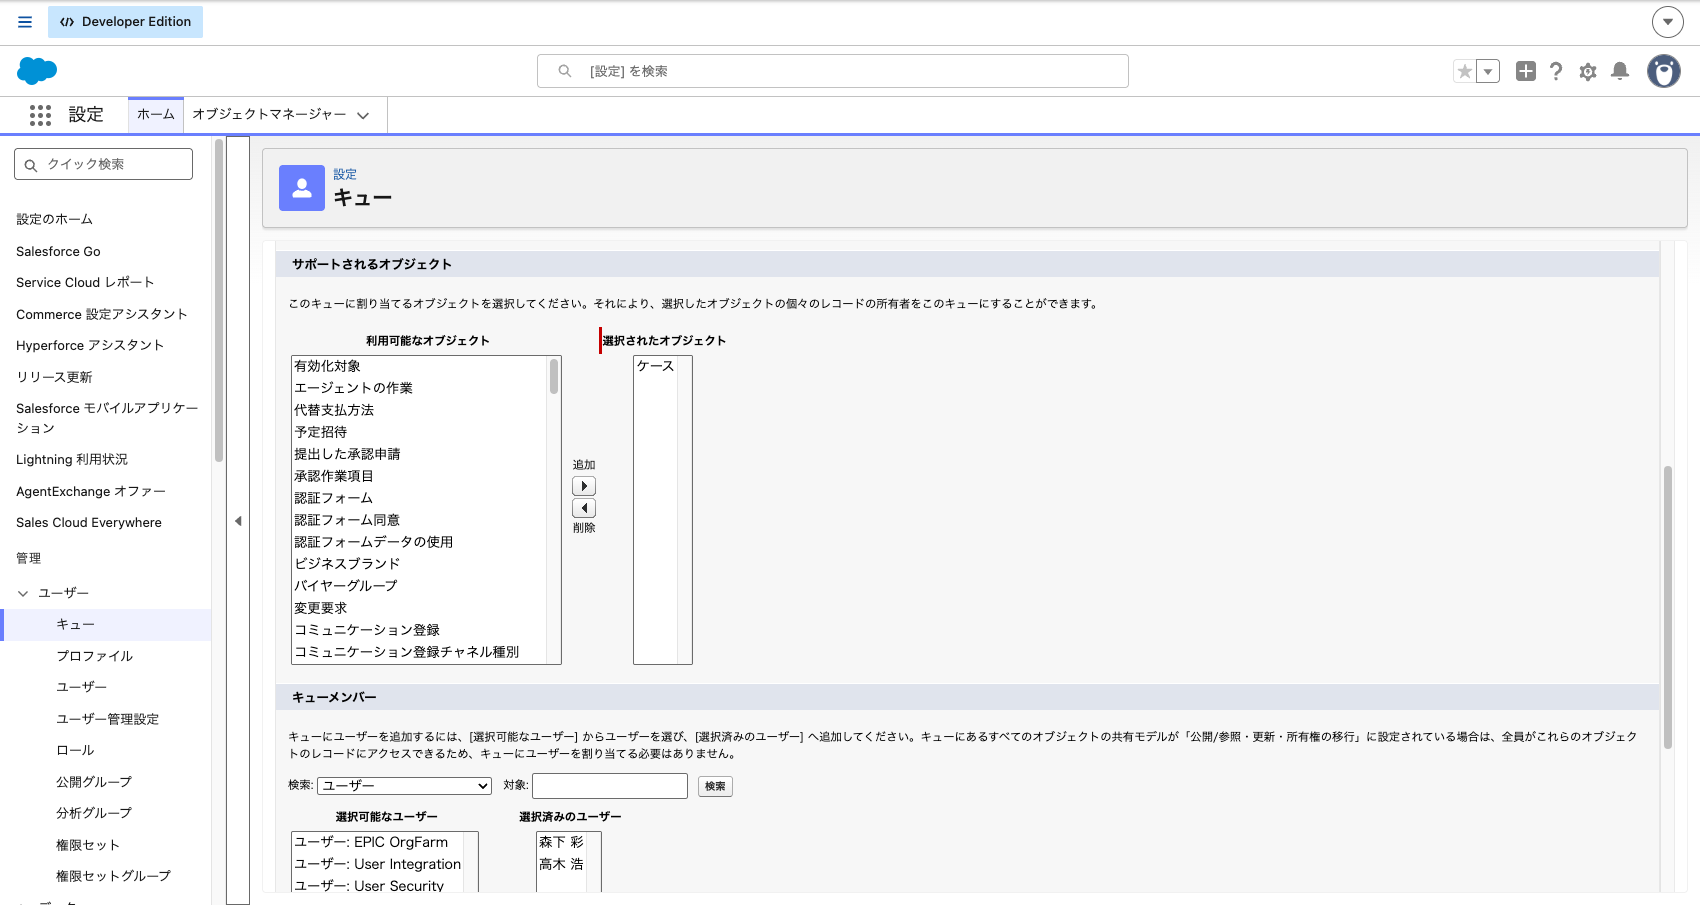This screenshot has width=1700, height=905.
Task: Open the favorites list dropdown arrow
Action: tap(1488, 71)
